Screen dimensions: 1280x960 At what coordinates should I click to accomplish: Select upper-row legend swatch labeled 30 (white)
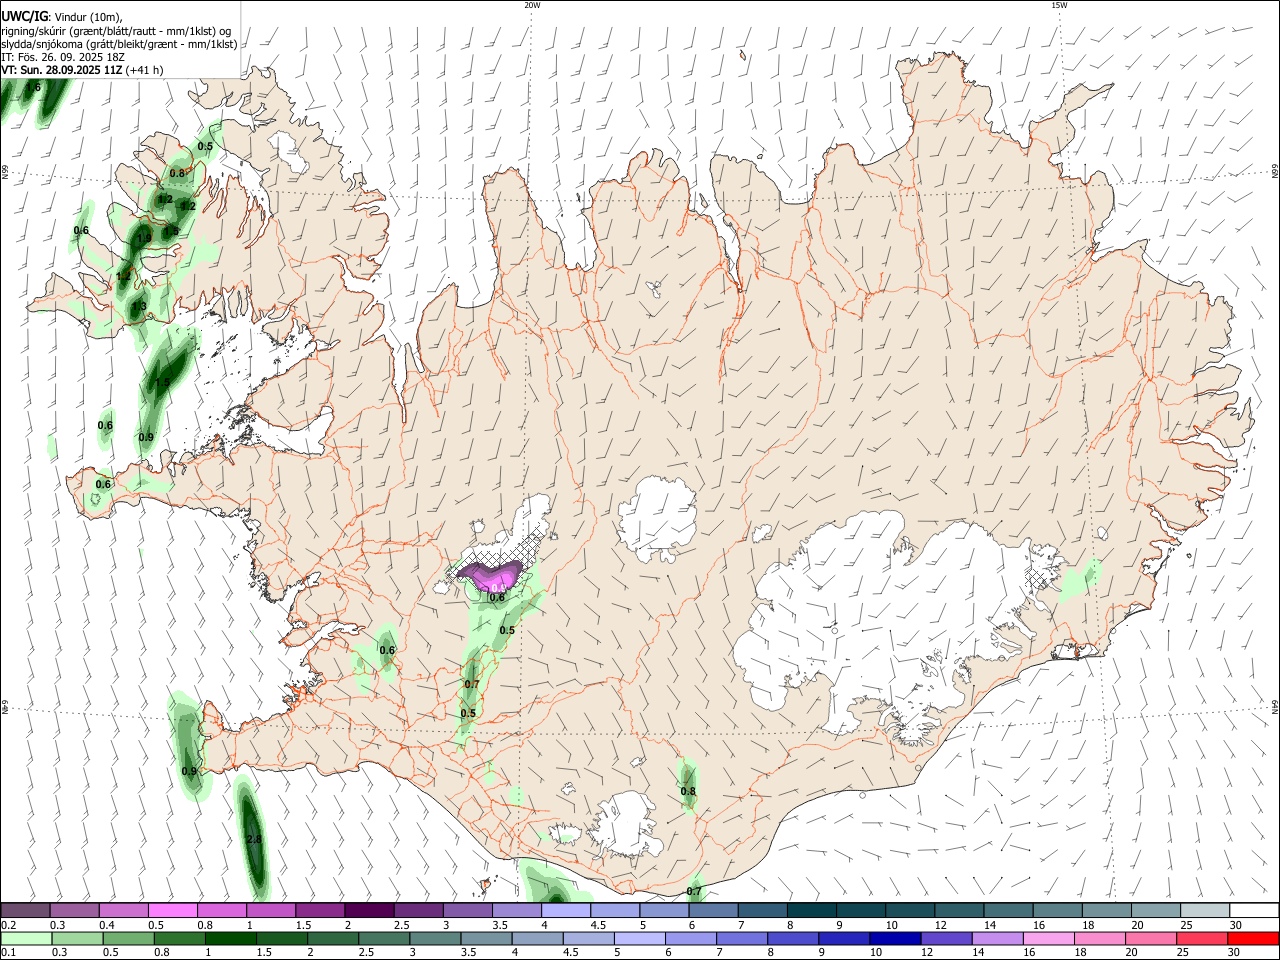(1255, 910)
